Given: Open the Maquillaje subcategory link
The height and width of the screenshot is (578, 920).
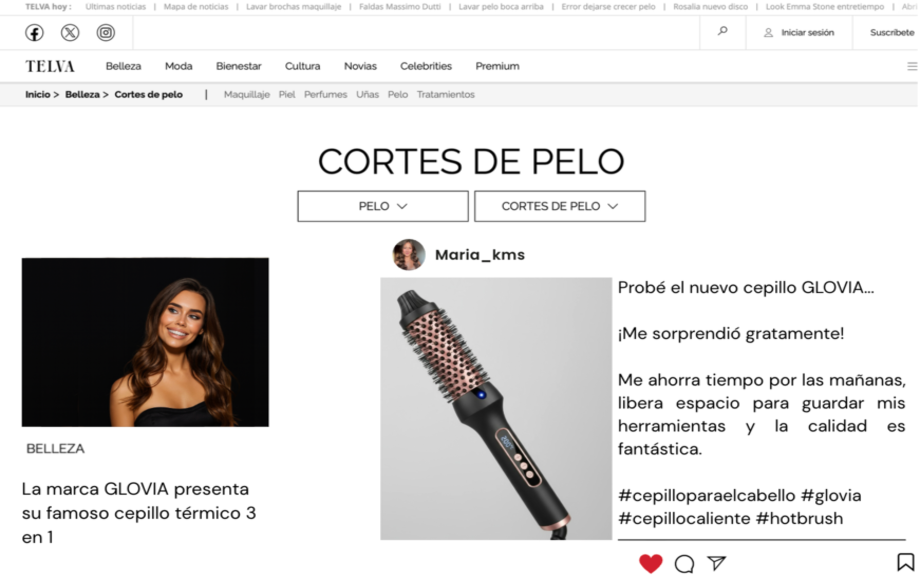Looking at the screenshot, I should pos(246,94).
